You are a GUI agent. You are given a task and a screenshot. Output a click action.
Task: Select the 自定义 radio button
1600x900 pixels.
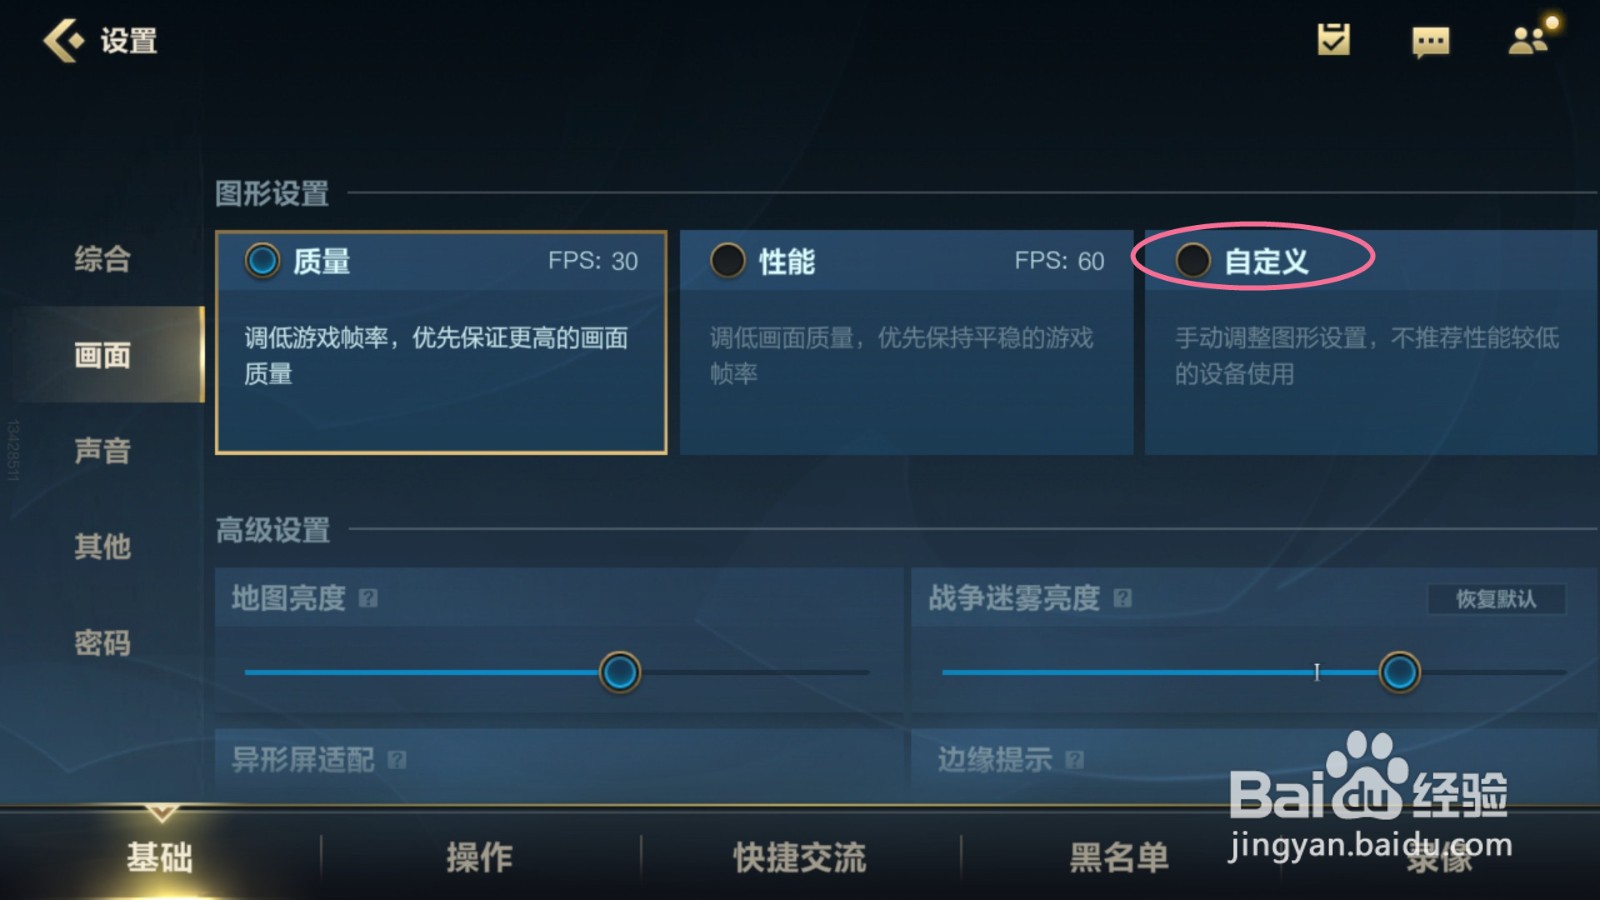click(1193, 261)
